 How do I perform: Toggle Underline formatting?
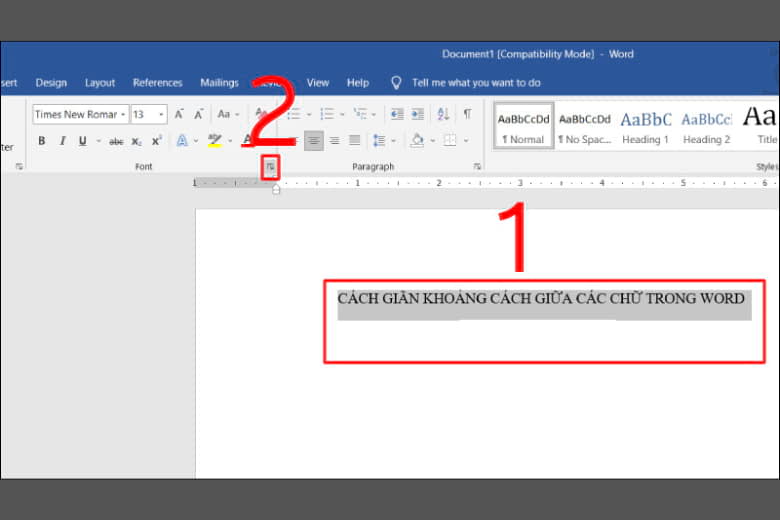pyautogui.click(x=83, y=141)
